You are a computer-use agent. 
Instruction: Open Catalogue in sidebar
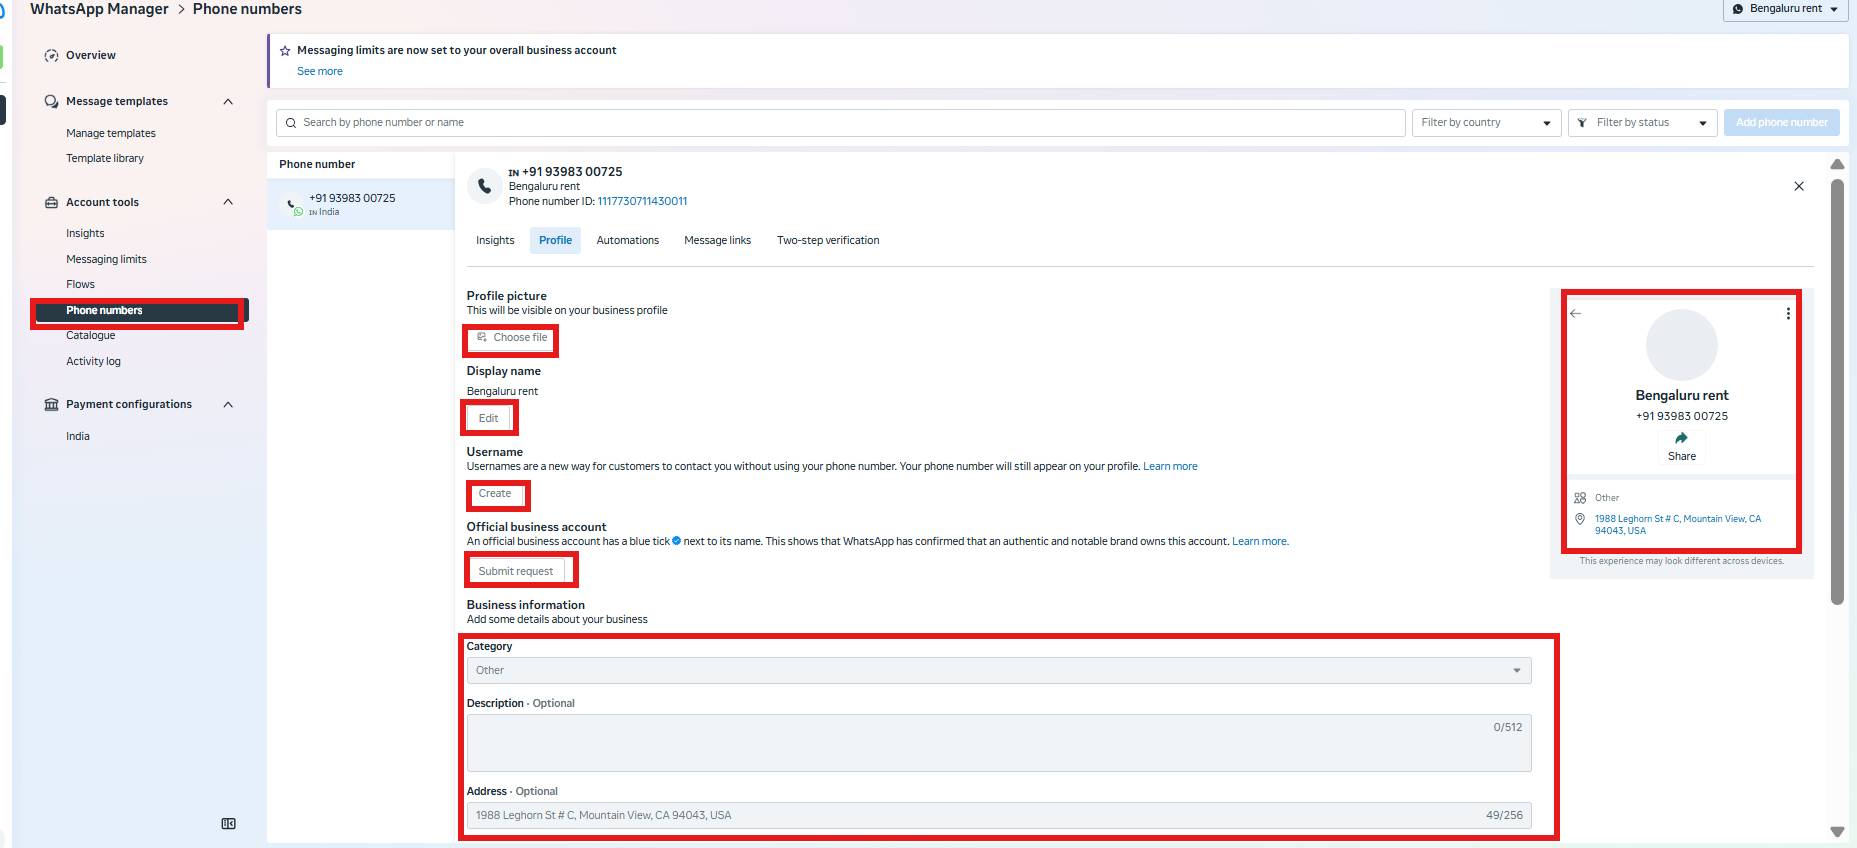[x=91, y=336]
